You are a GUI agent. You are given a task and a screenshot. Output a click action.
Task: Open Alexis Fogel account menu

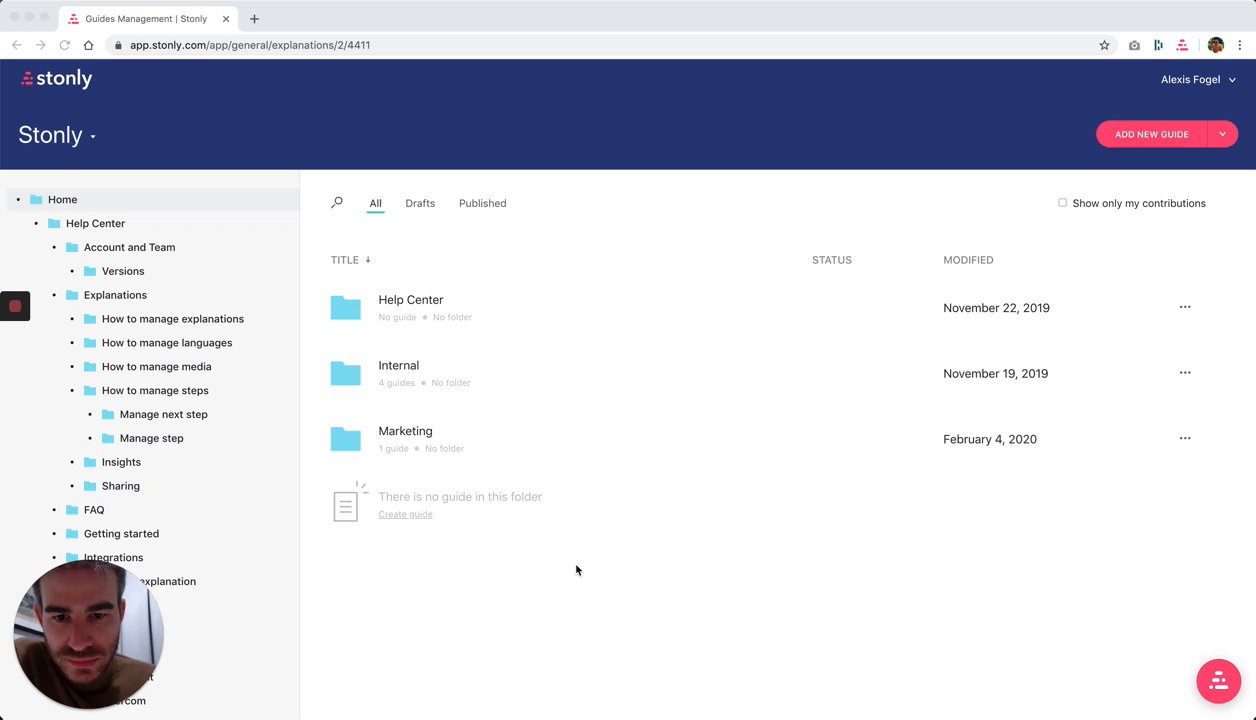point(1198,80)
